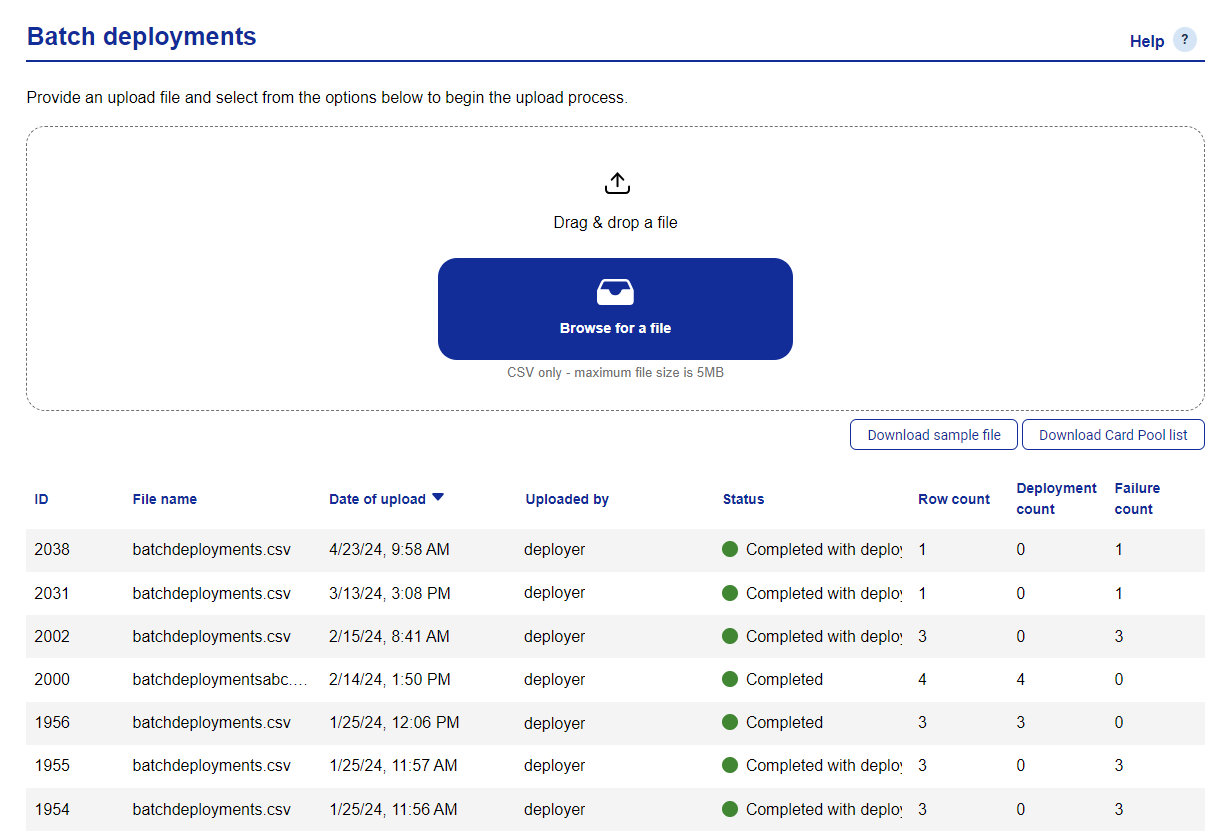Click the green status dot for ID 2002

tap(730, 636)
